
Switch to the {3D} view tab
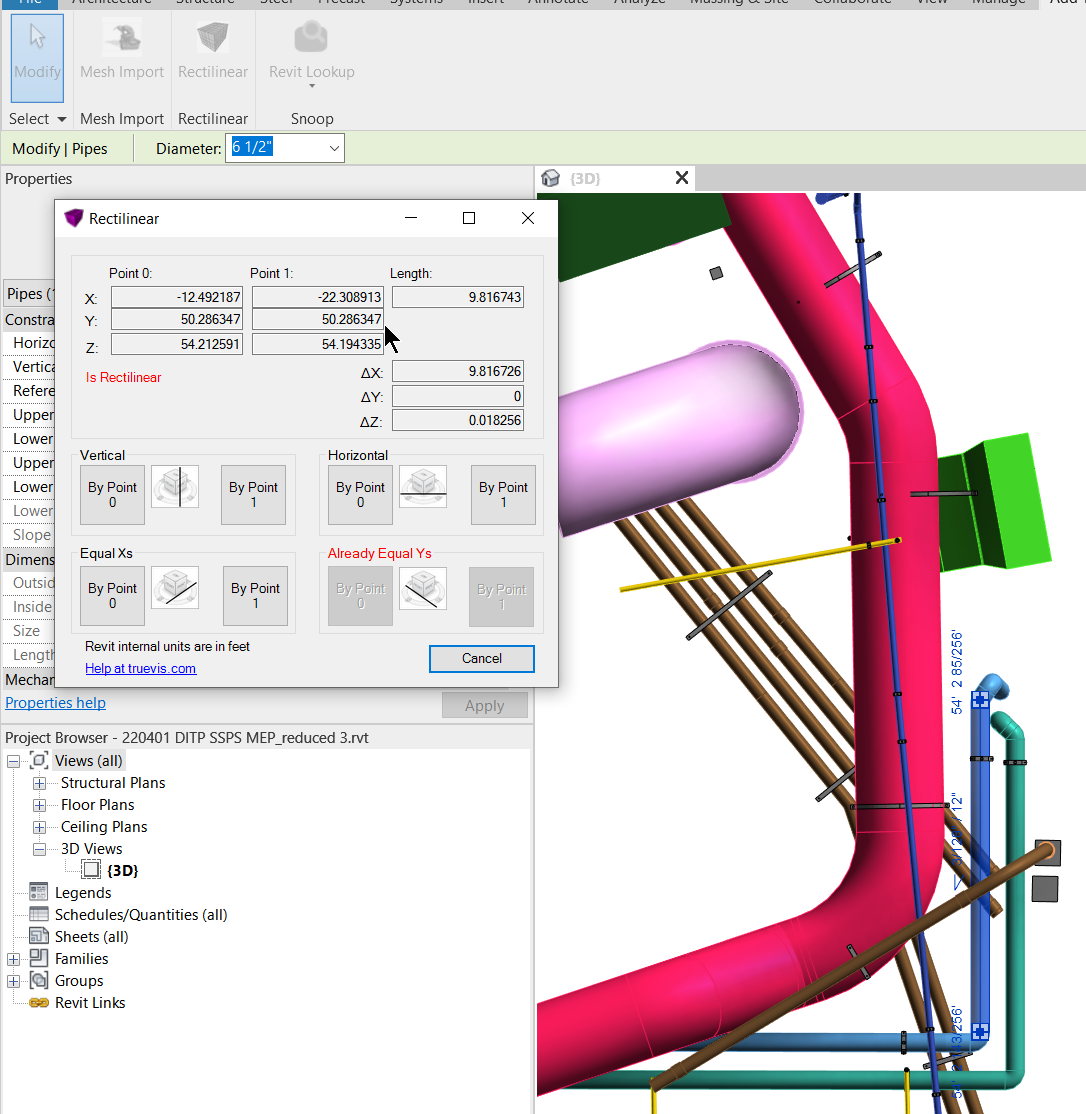pyautogui.click(x=585, y=178)
